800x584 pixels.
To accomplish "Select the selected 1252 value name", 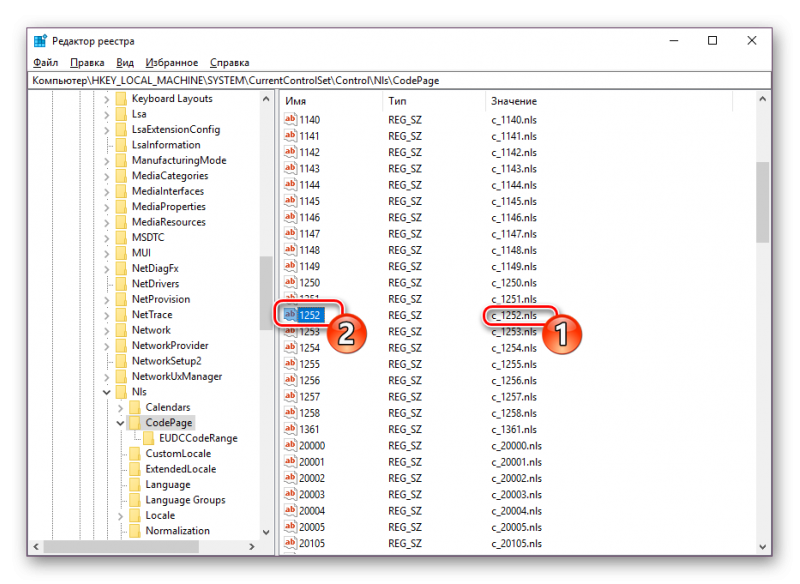I will point(310,315).
